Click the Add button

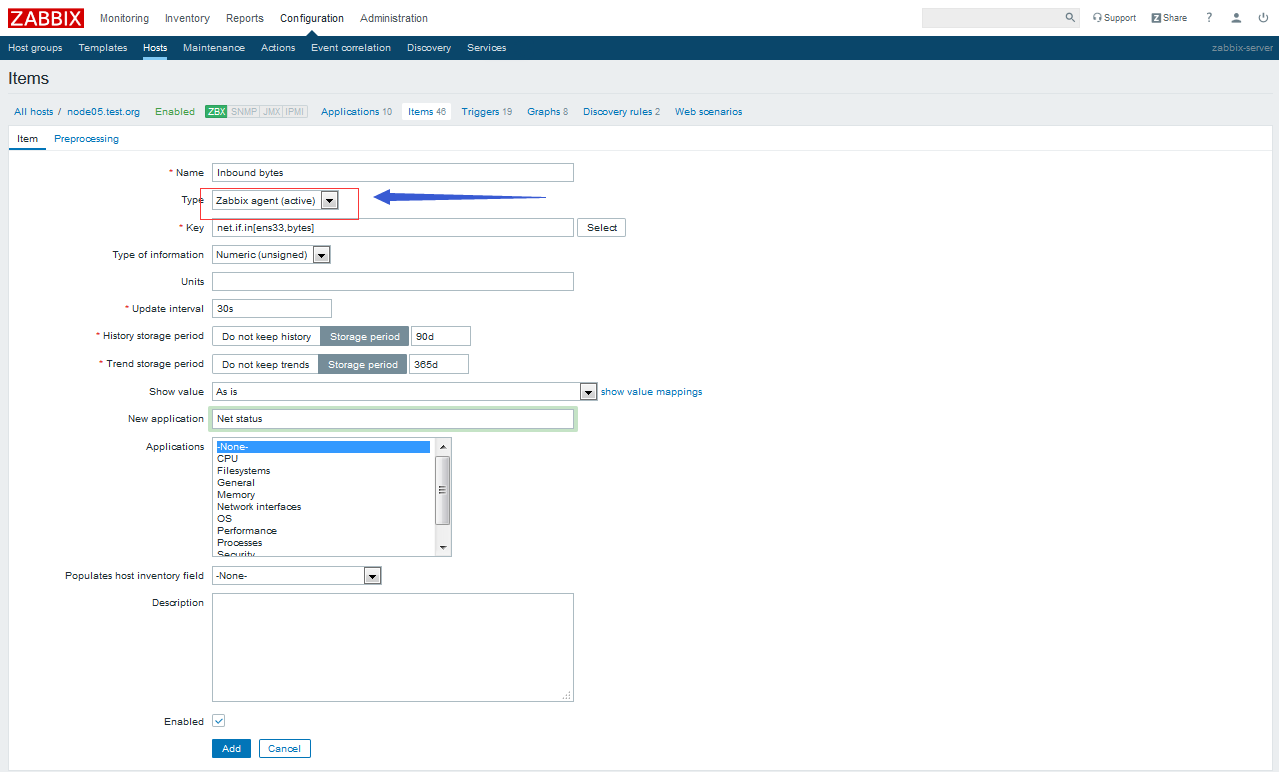pyautogui.click(x=231, y=748)
